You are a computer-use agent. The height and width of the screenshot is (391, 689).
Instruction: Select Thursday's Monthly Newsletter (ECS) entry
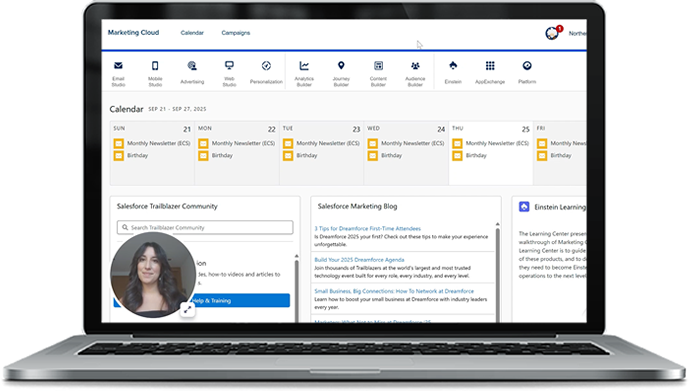tap(497, 143)
